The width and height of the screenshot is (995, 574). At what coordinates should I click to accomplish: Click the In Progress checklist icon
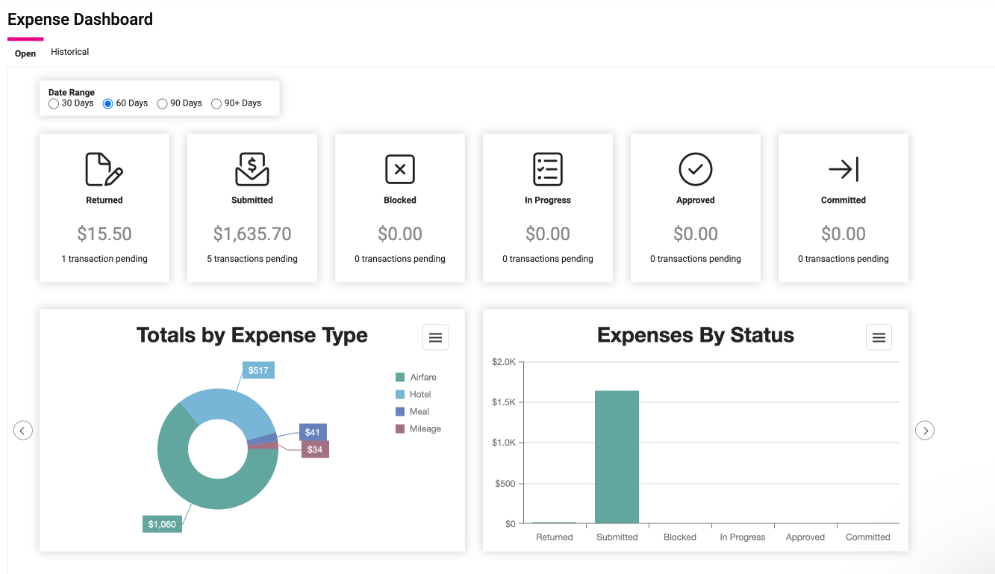coord(548,169)
